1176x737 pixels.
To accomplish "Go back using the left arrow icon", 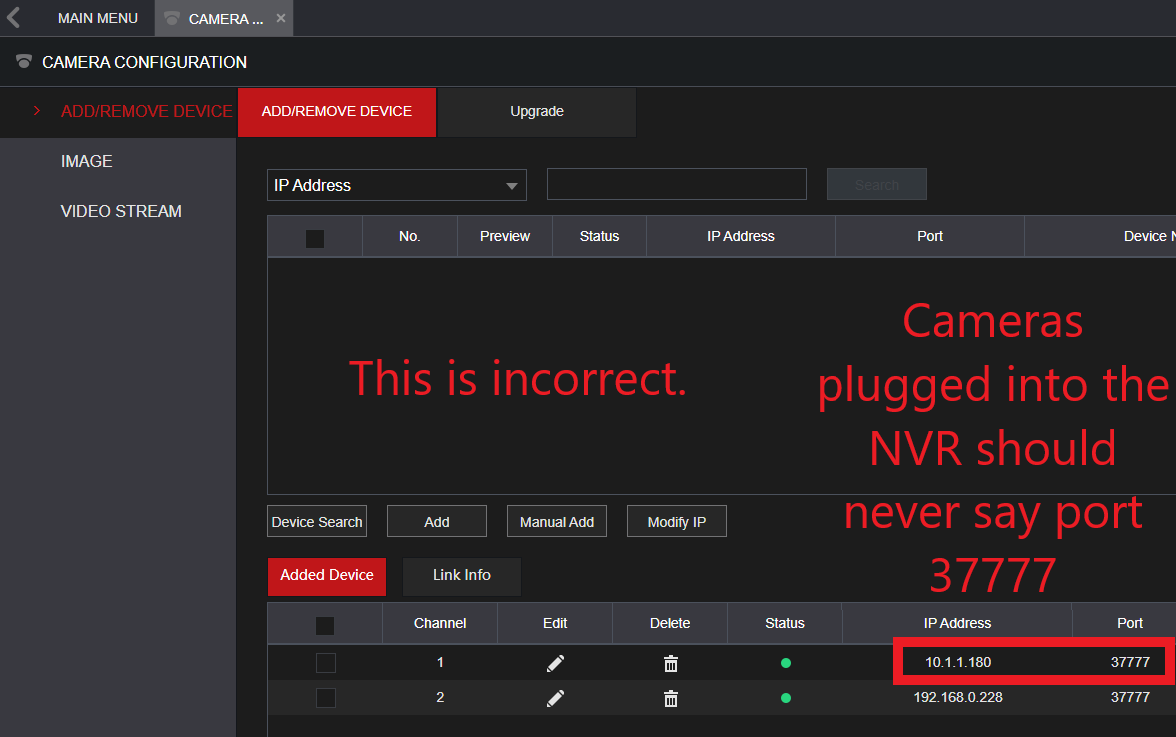I will tap(14, 17).
